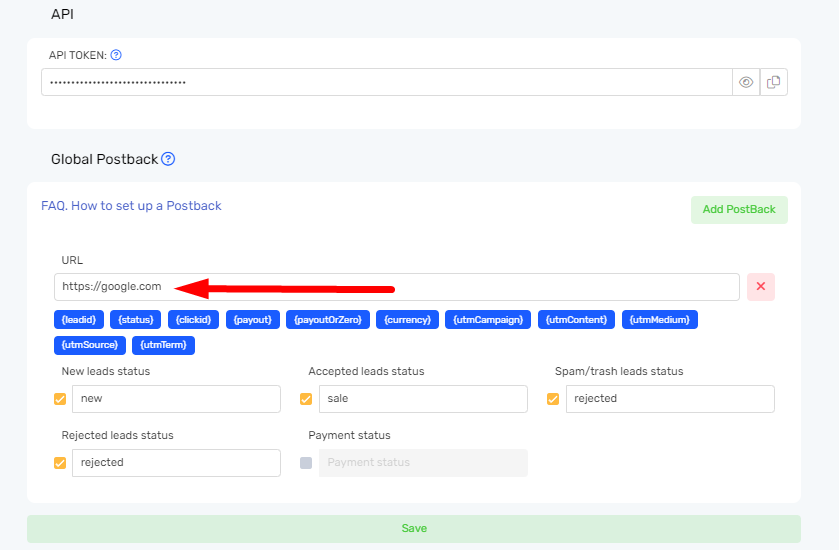This screenshot has width=839, height=550.
Task: Delete the postback URL with red X
Action: pyautogui.click(x=761, y=287)
